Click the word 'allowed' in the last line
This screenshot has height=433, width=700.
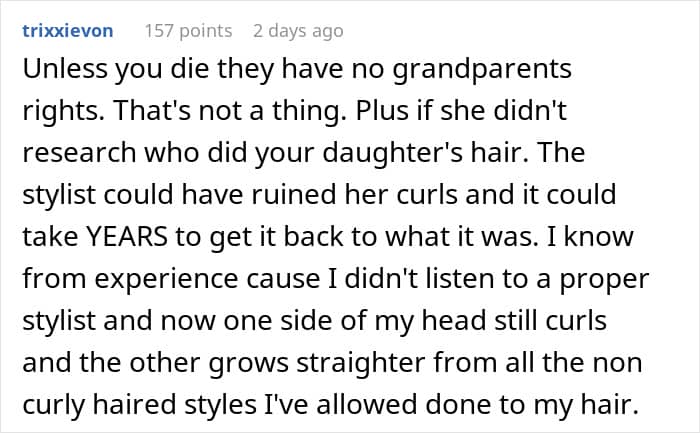pos(367,404)
